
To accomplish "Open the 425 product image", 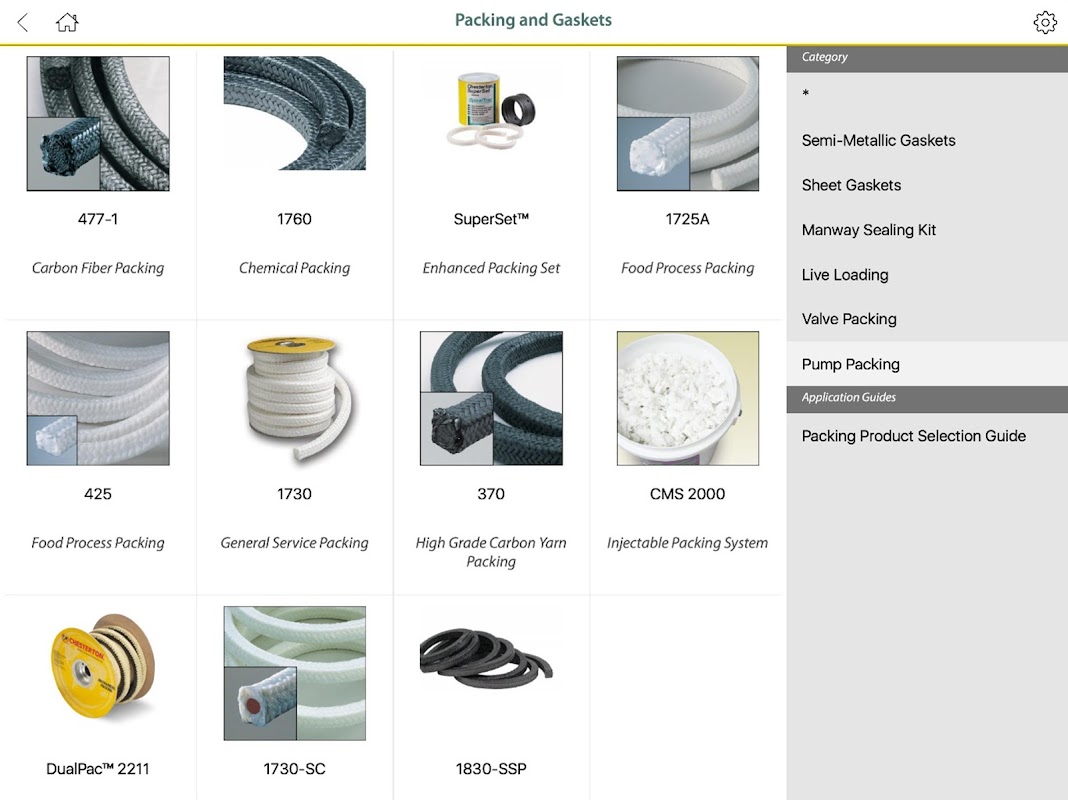I will coord(98,398).
